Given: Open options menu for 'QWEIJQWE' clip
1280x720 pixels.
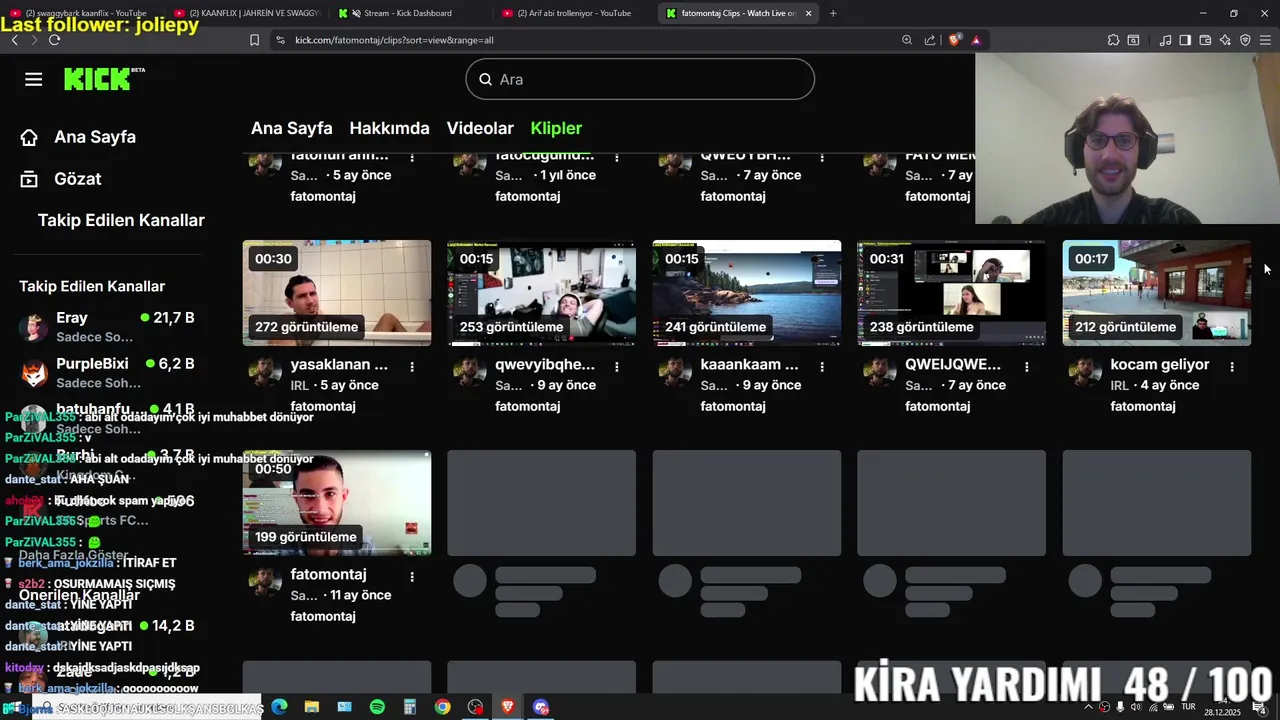Looking at the screenshot, I should pyautogui.click(x=1027, y=367).
